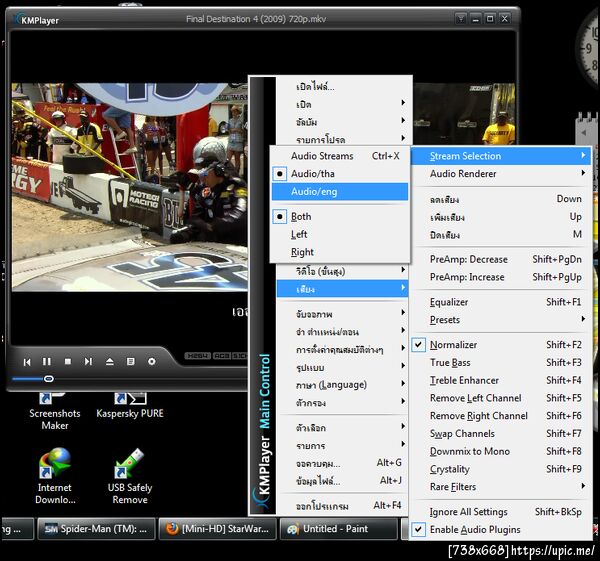This screenshot has width=600, height=561.
Task: Click PreAmp: Decrease
Action: click(x=501, y=259)
